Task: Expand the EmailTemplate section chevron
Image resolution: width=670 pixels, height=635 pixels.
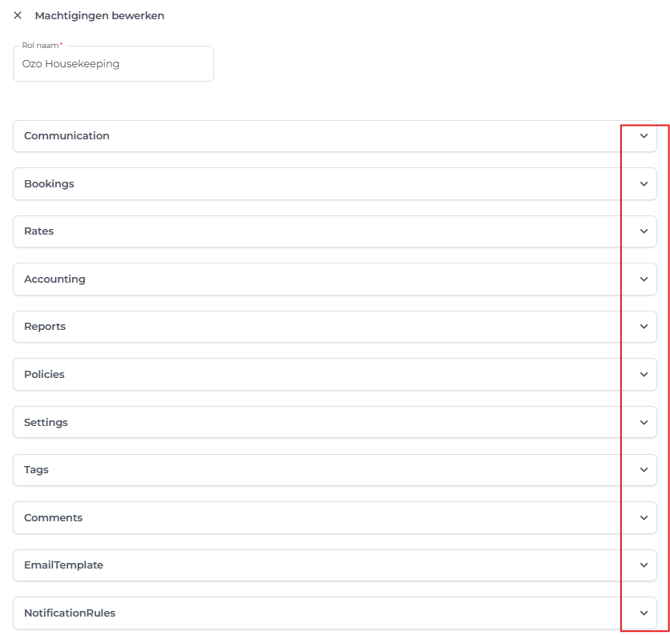Action: (x=643, y=565)
